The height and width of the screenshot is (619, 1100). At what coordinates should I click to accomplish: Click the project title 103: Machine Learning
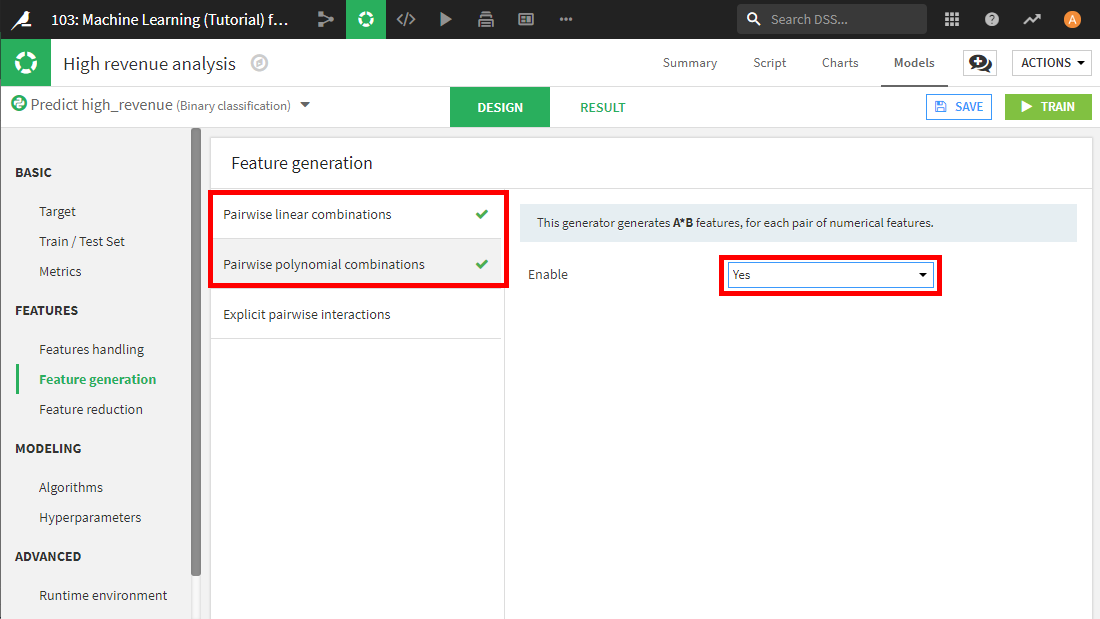point(170,20)
